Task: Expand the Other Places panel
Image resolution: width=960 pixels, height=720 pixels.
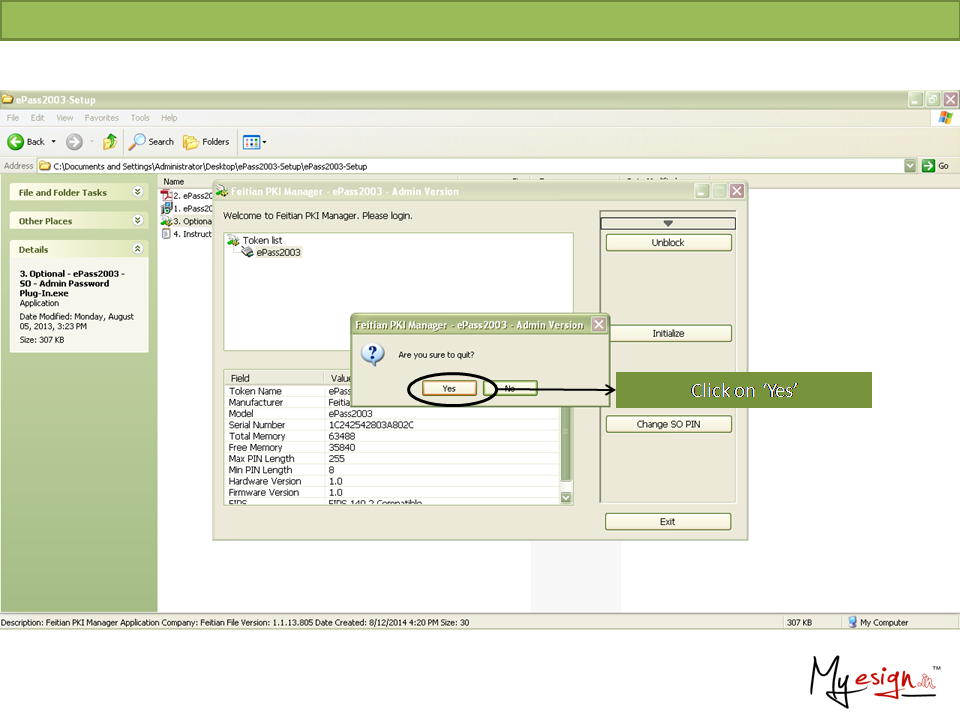Action: (138, 221)
